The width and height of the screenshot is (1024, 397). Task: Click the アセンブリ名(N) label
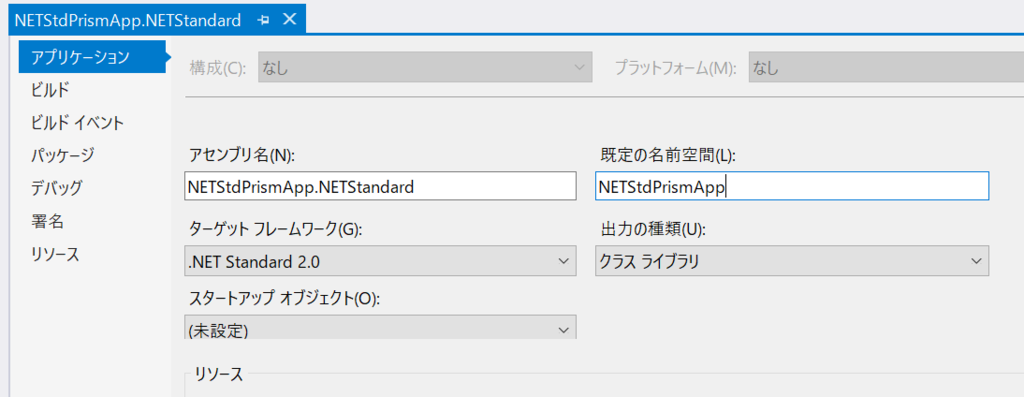(242, 155)
